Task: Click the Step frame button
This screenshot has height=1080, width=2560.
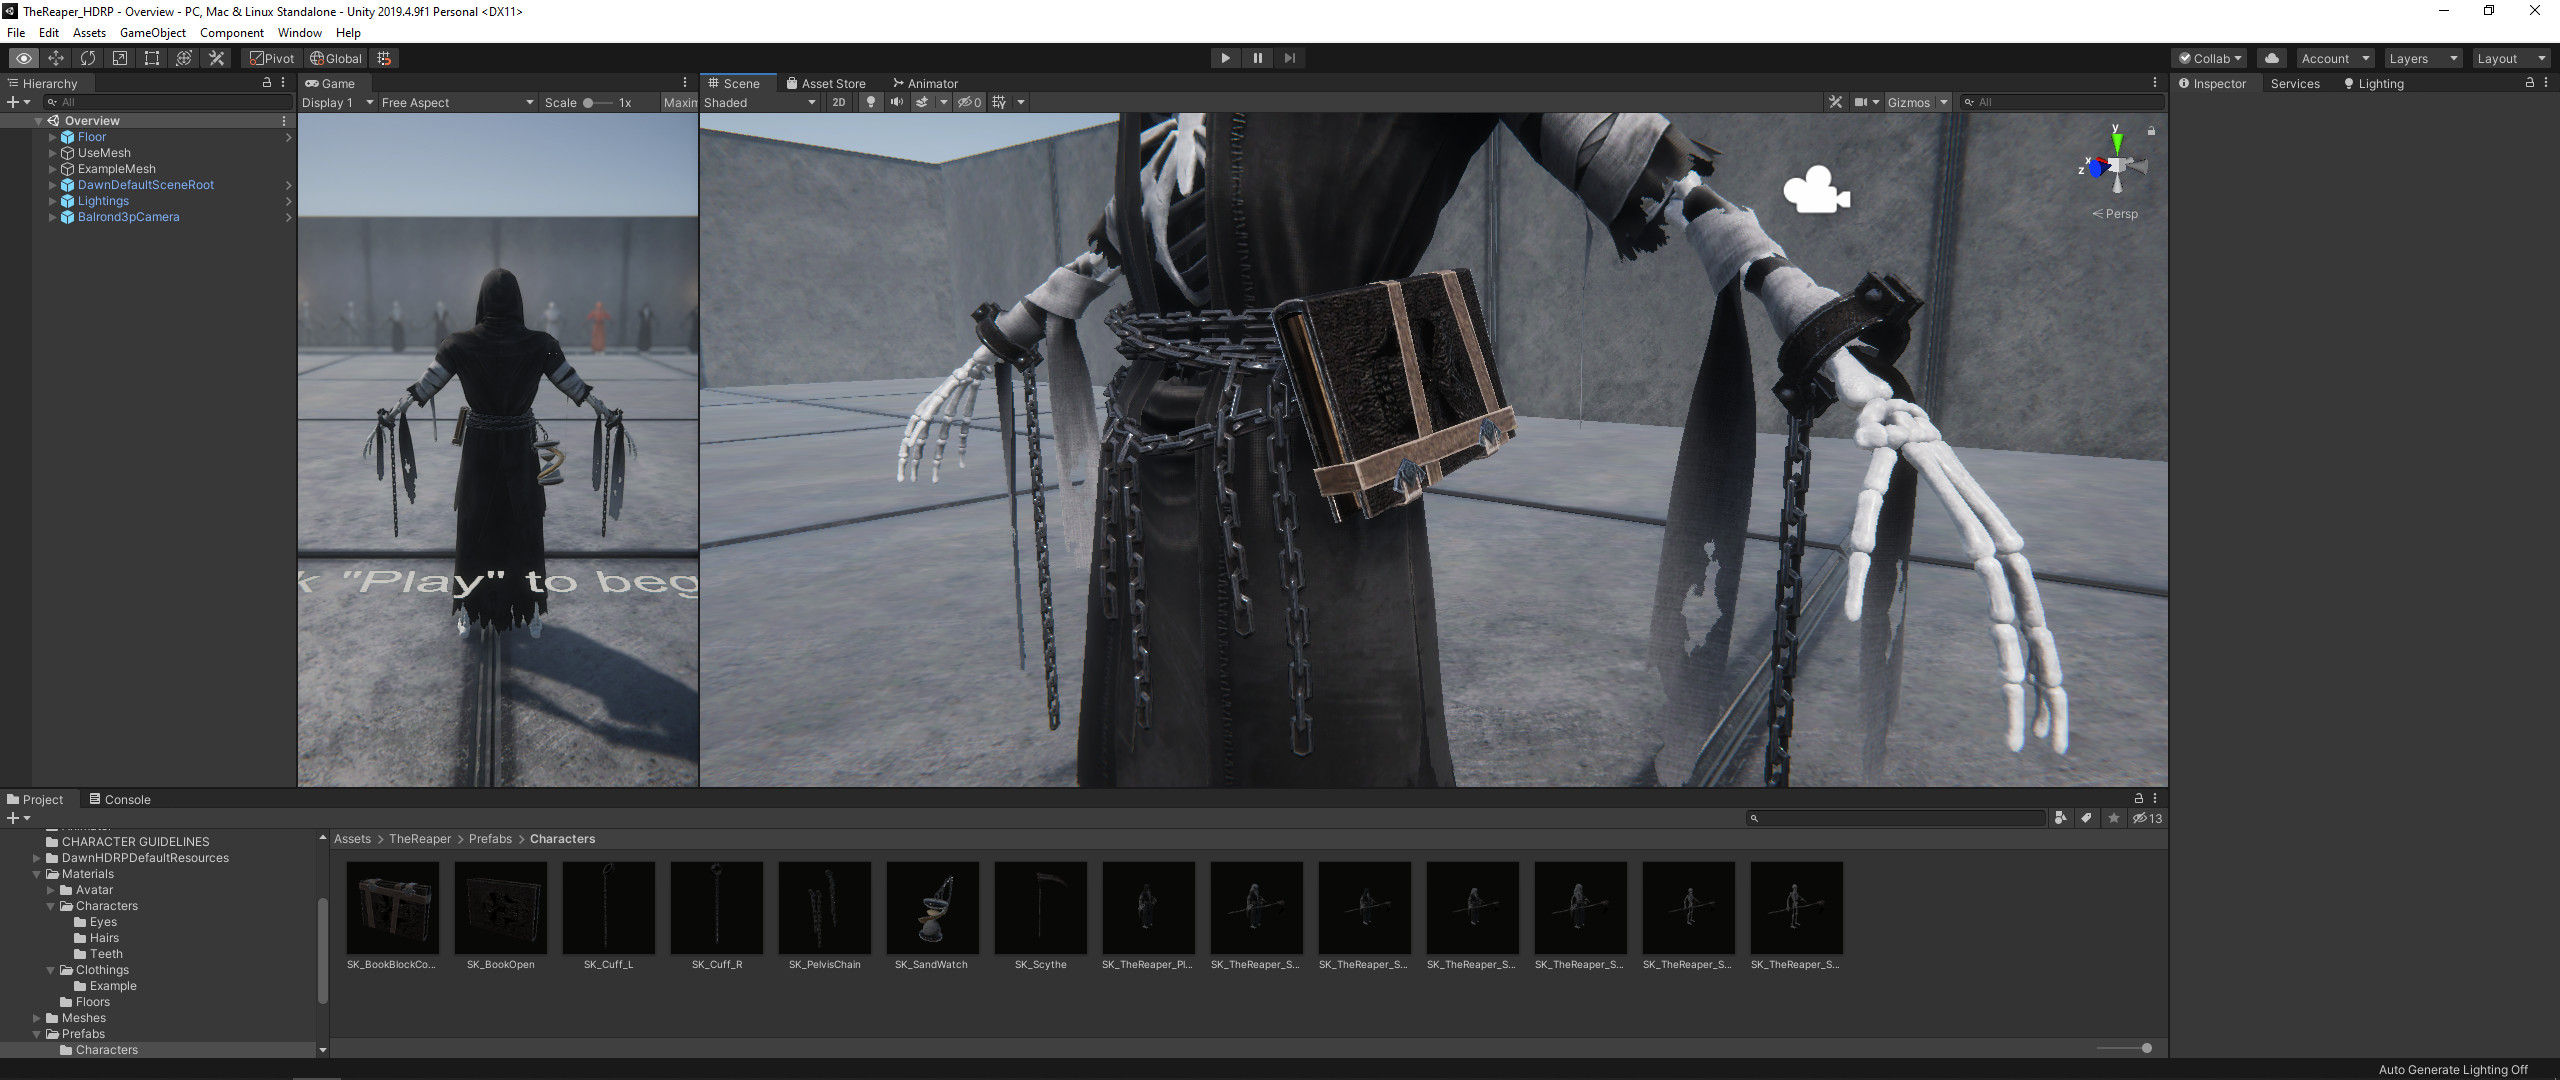Action: coord(1289,58)
